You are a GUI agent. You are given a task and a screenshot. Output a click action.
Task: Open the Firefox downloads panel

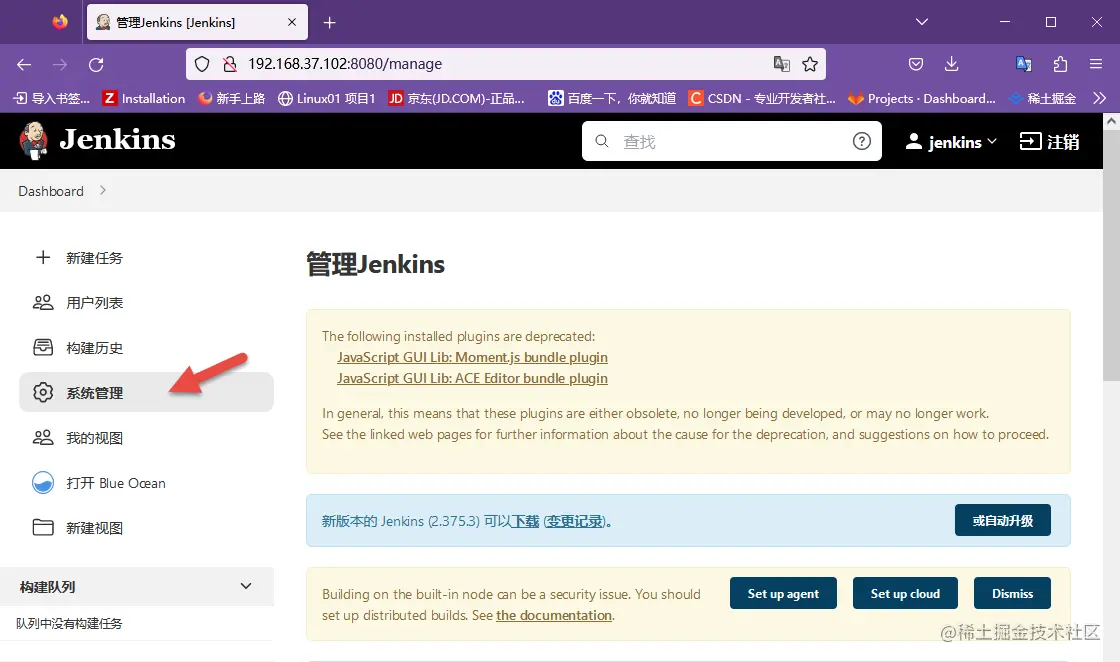pos(951,64)
